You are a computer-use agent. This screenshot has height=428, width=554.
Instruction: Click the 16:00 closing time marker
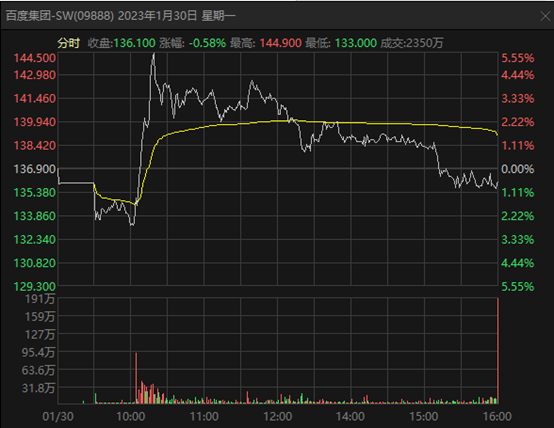497,416
